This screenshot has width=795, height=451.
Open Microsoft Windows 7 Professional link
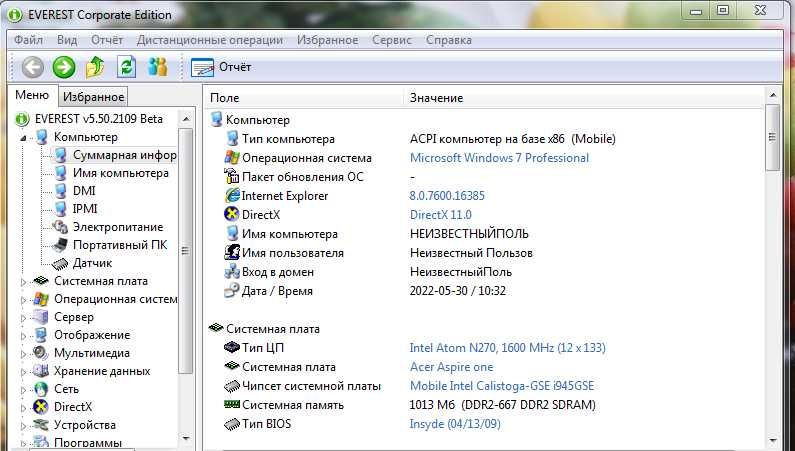pos(499,158)
